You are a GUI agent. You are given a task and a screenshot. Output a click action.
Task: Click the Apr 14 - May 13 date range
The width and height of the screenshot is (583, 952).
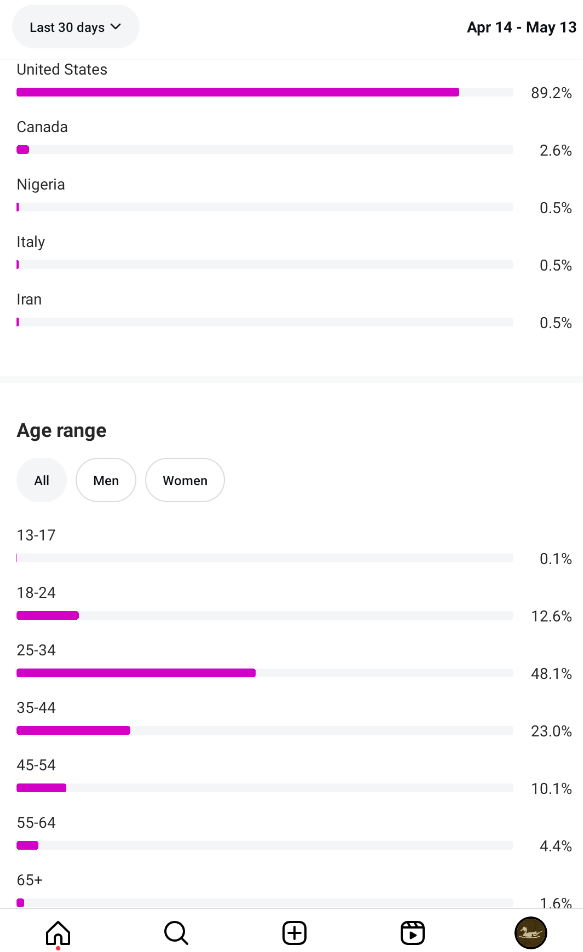coord(522,27)
